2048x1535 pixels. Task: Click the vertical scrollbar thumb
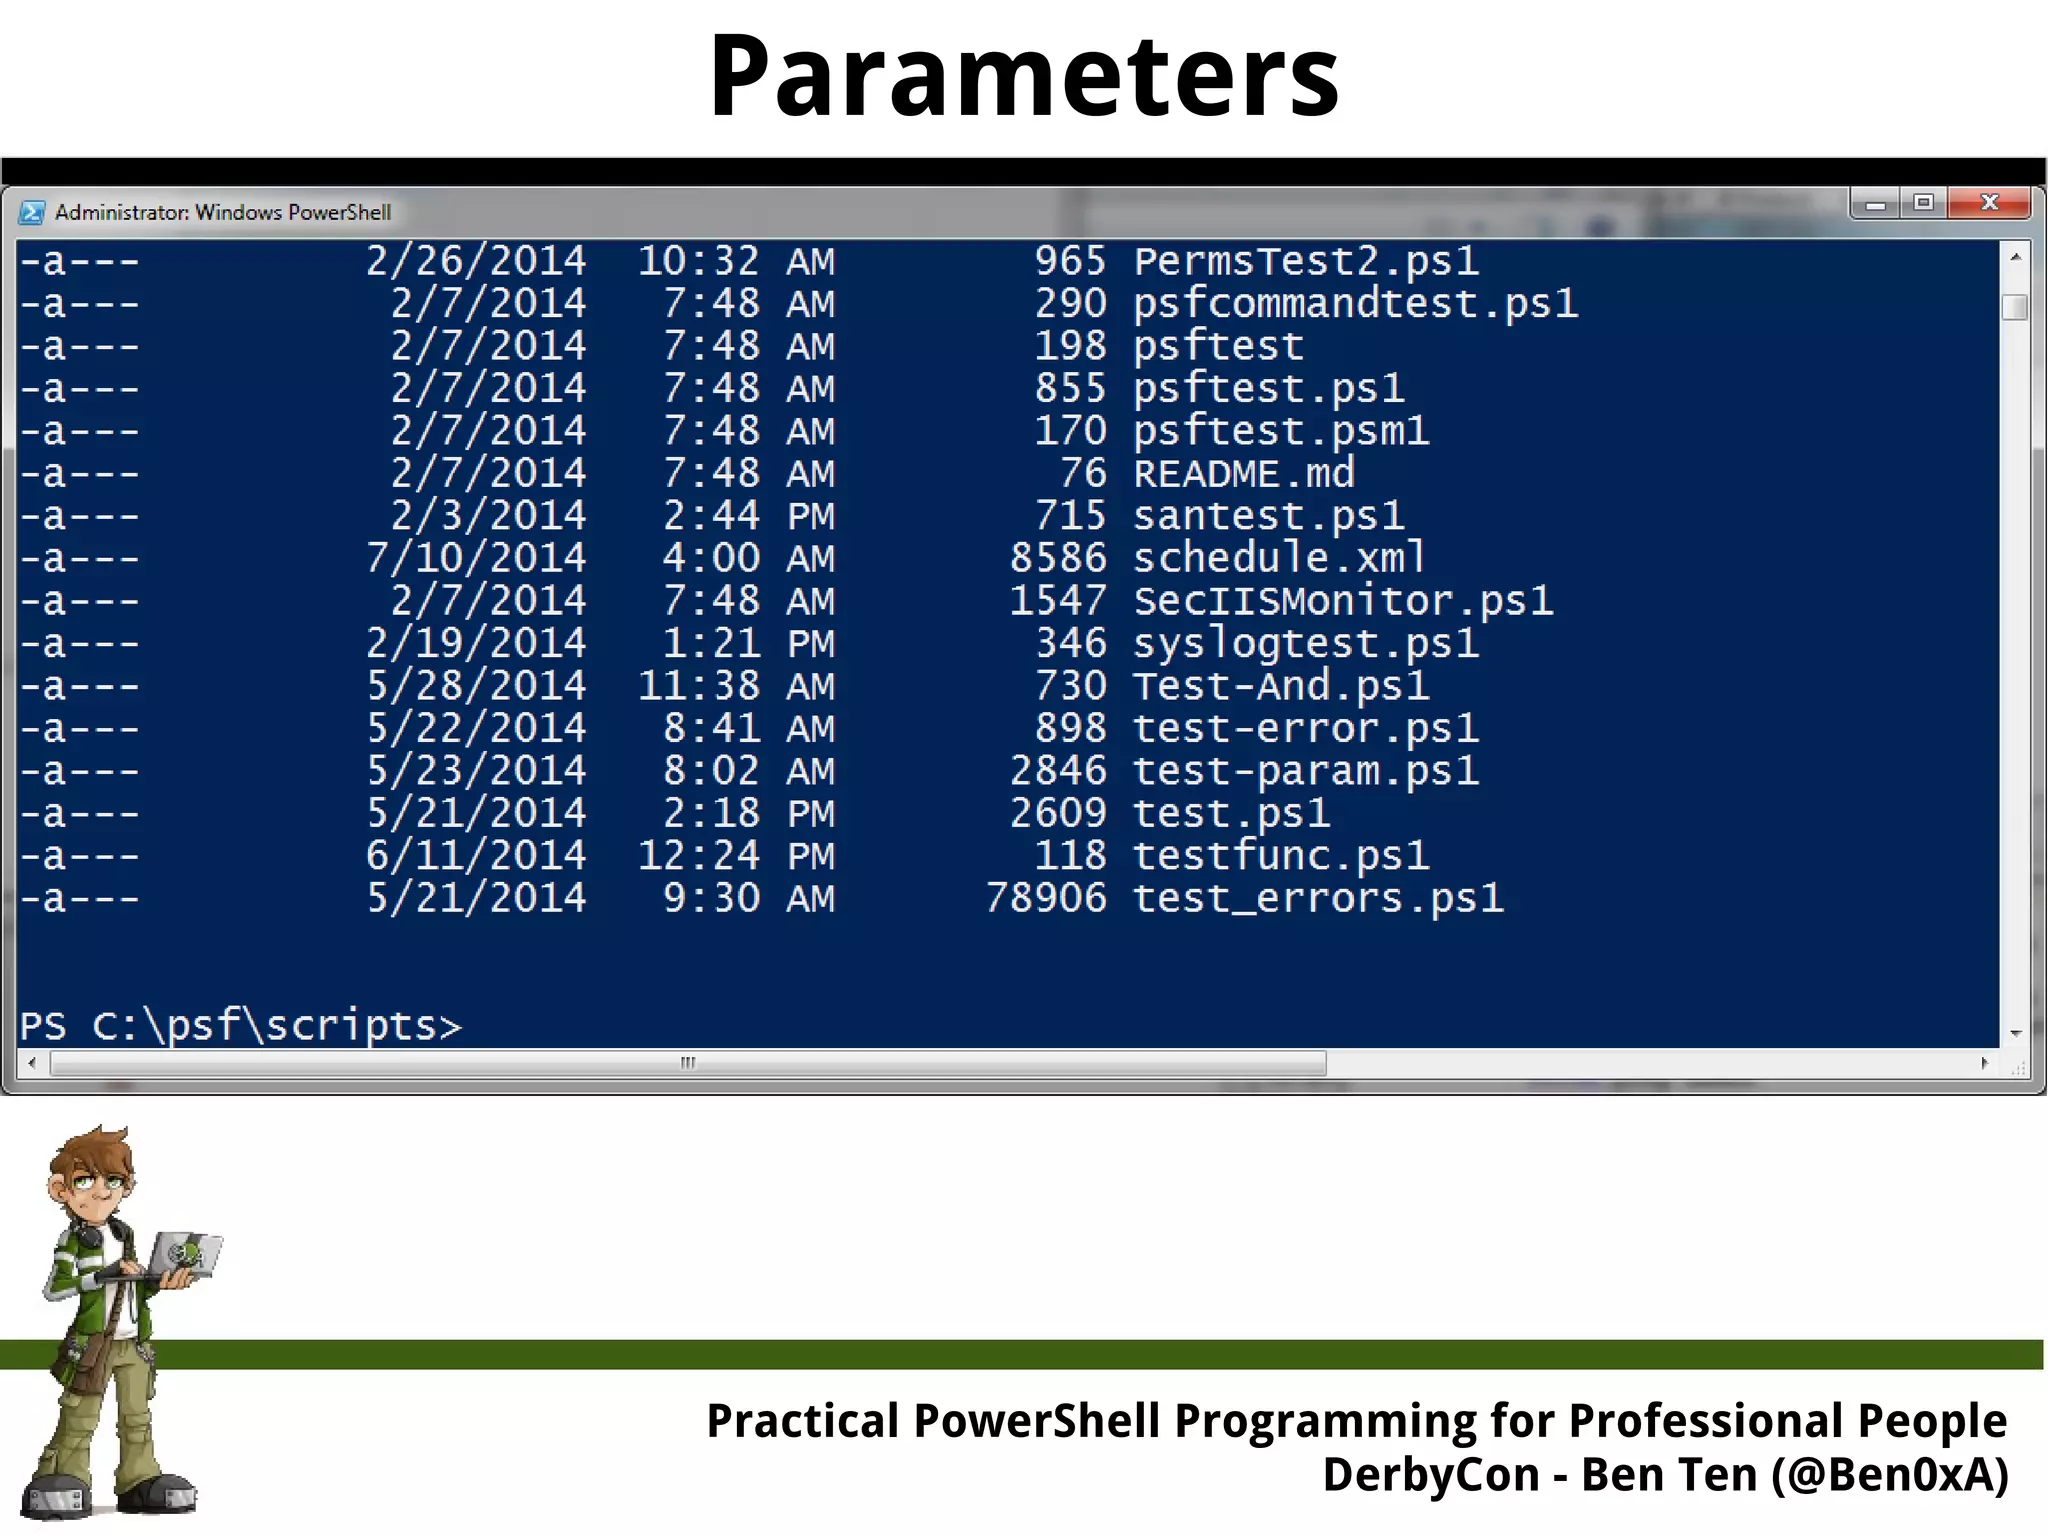[2016, 306]
